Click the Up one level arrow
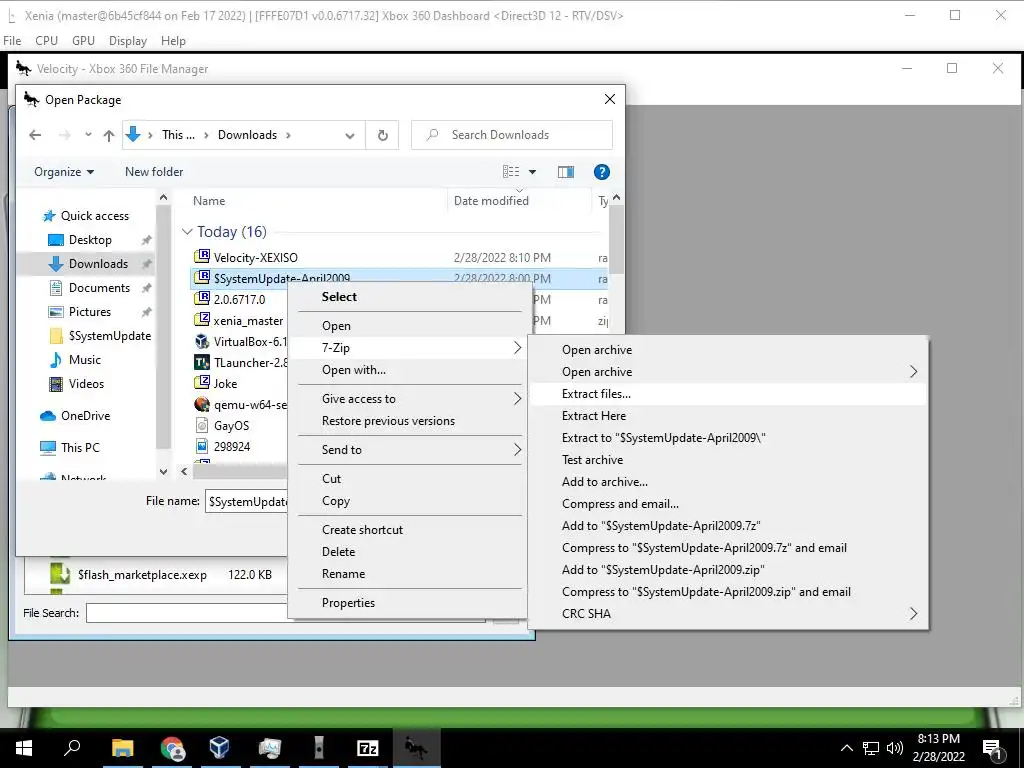Screen dimensions: 1024x768 [109, 135]
